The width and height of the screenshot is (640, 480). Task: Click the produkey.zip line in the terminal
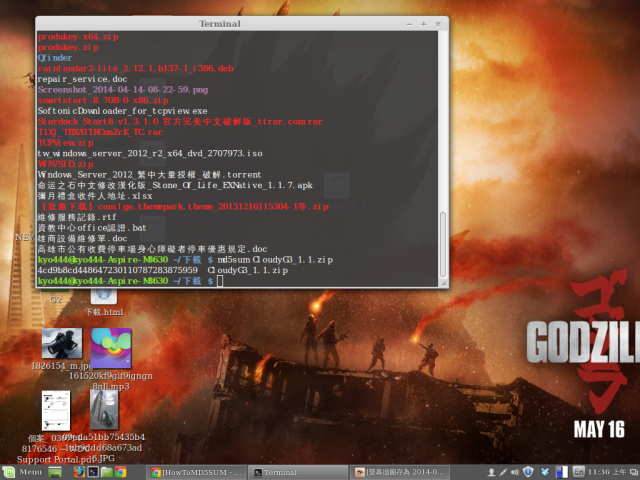(68, 47)
